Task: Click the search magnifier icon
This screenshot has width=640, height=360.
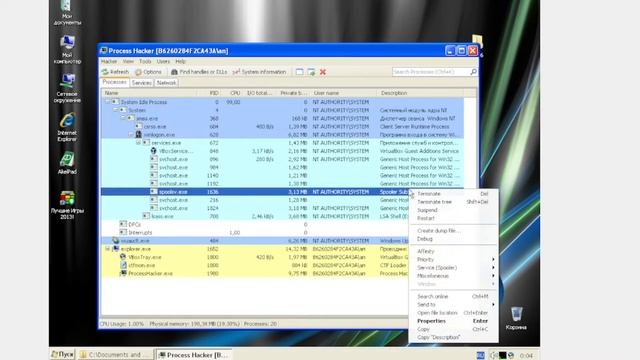Action: coord(473,72)
